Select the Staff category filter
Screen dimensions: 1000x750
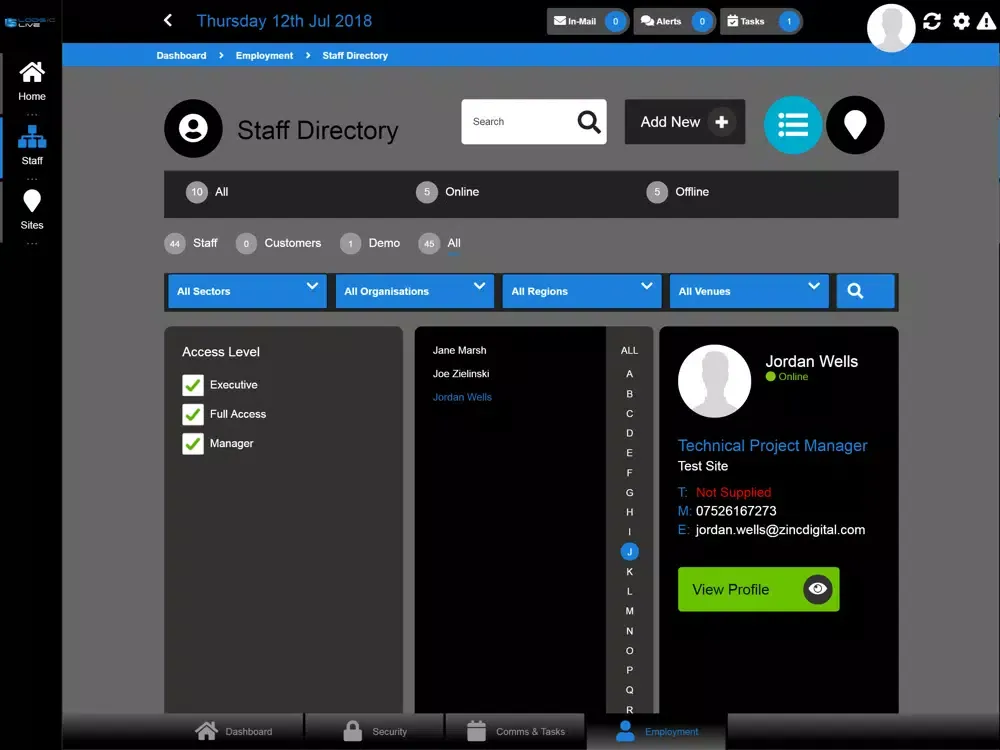[x=191, y=243]
